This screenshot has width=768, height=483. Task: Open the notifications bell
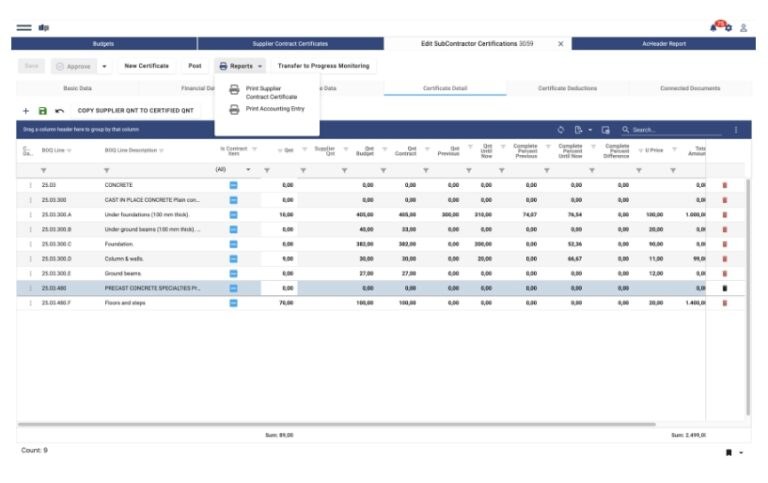pos(714,28)
